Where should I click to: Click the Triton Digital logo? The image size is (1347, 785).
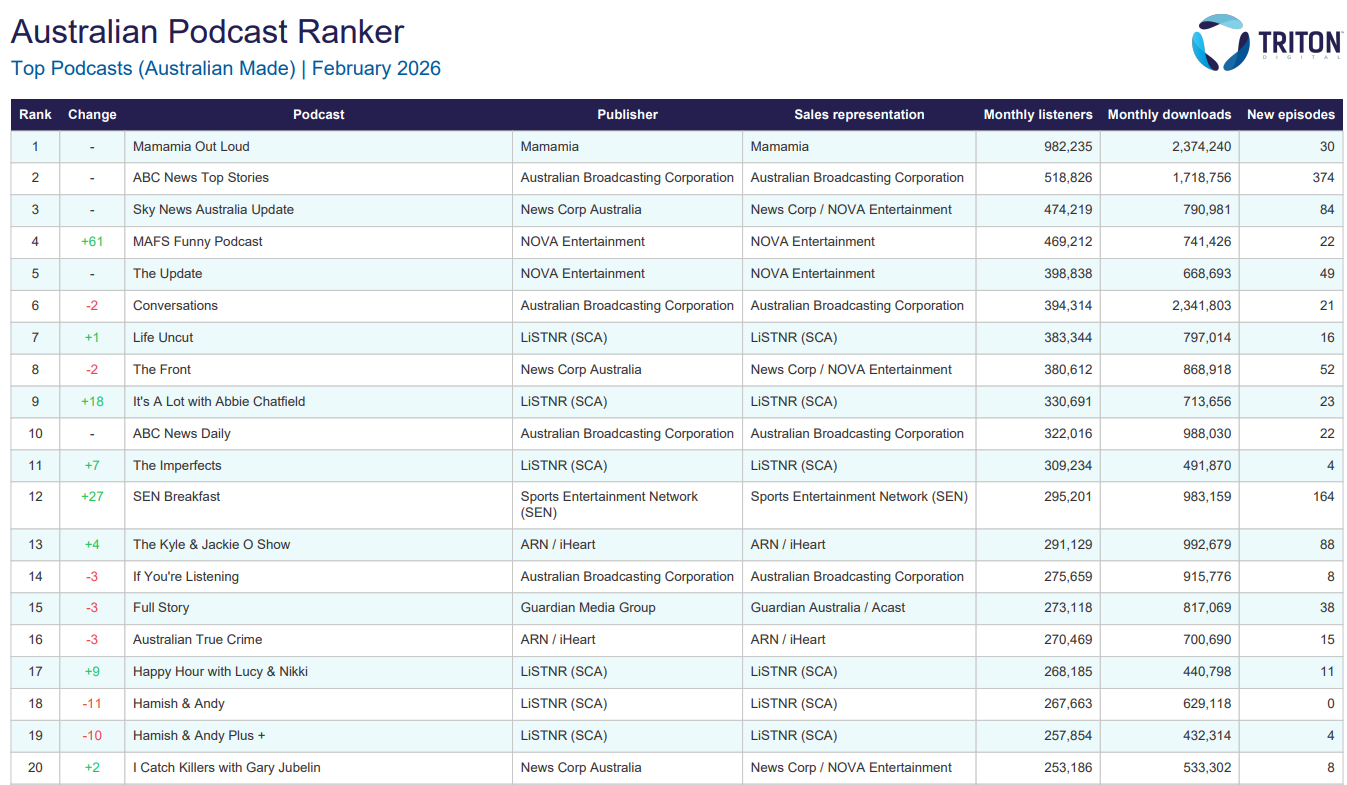pos(1265,42)
